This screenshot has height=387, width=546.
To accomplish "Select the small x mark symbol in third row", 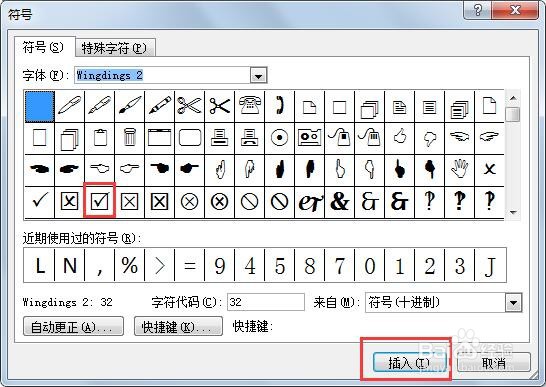I will (489, 170).
